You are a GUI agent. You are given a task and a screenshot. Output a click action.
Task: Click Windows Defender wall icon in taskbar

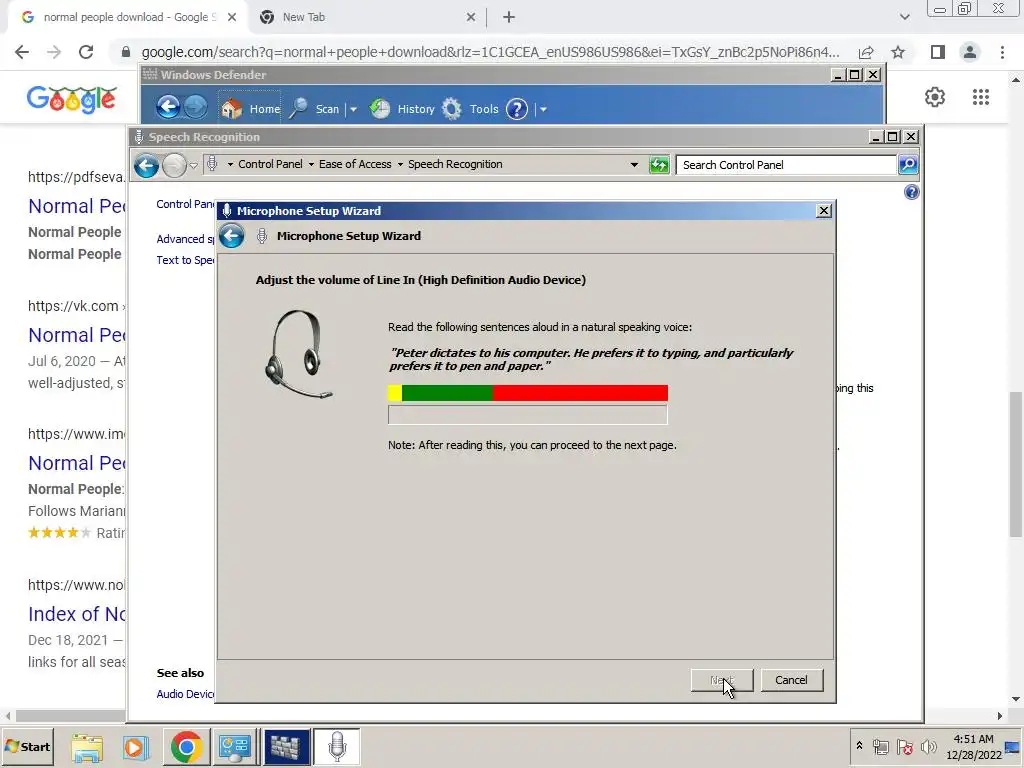286,747
